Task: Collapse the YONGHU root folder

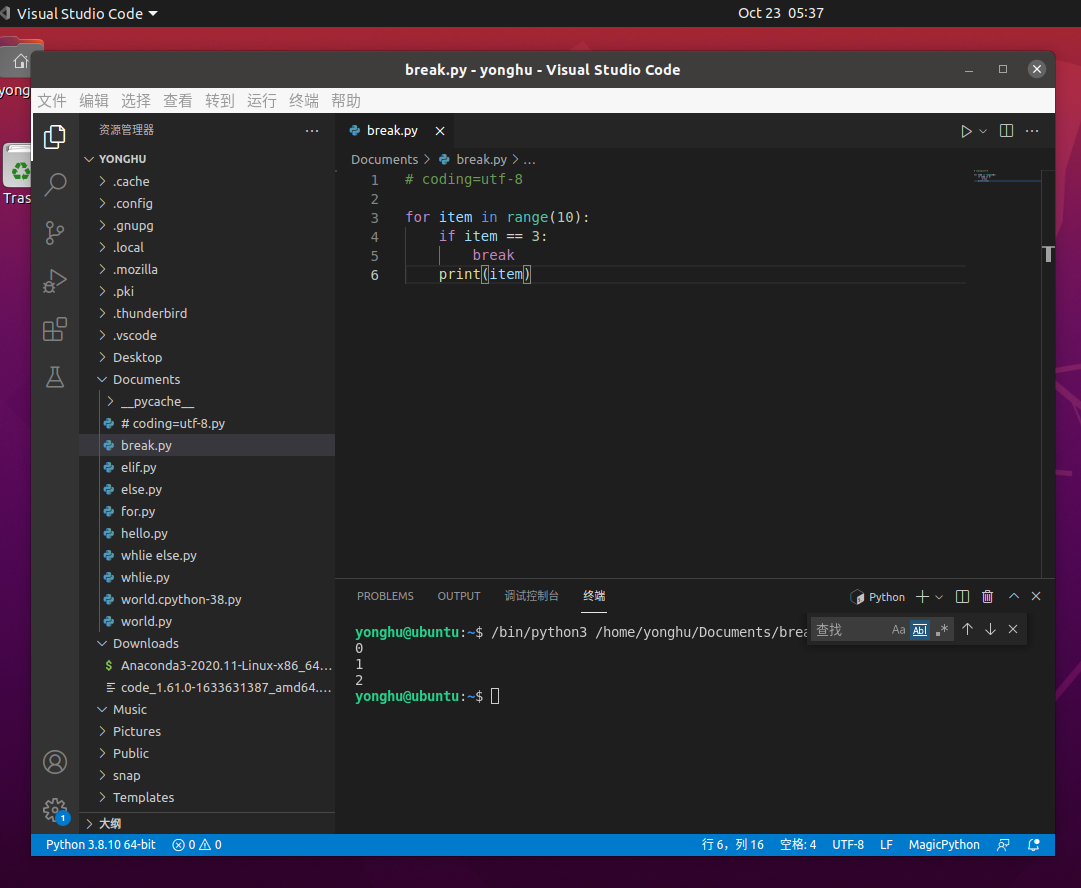Action: (207, 159)
